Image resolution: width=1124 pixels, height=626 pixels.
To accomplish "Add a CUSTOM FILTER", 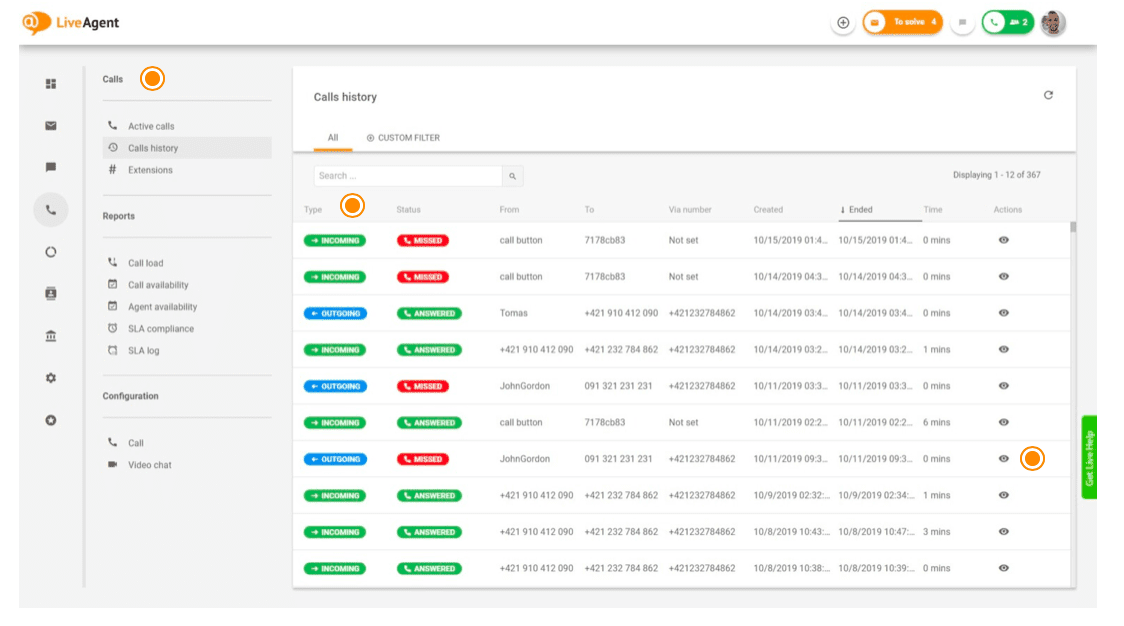I will (403, 138).
